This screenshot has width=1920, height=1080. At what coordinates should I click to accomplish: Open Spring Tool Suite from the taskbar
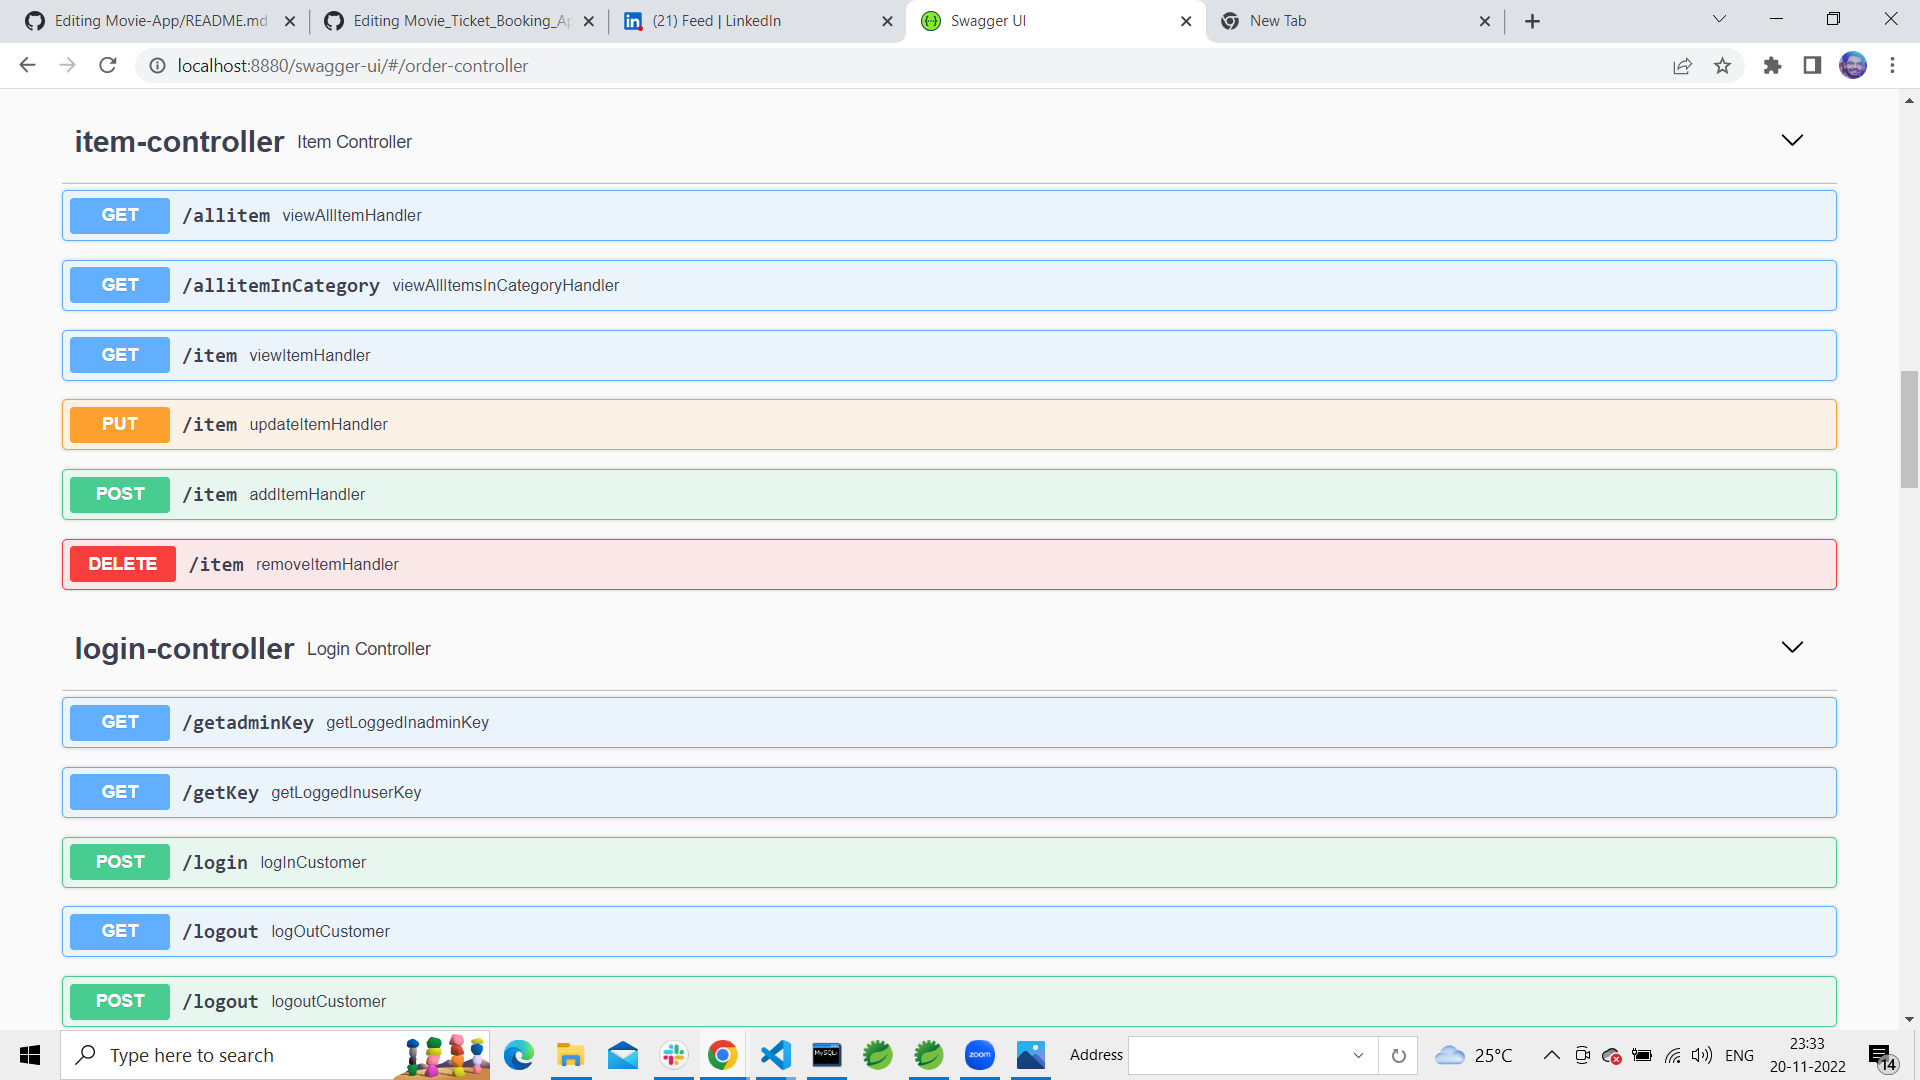877,1055
